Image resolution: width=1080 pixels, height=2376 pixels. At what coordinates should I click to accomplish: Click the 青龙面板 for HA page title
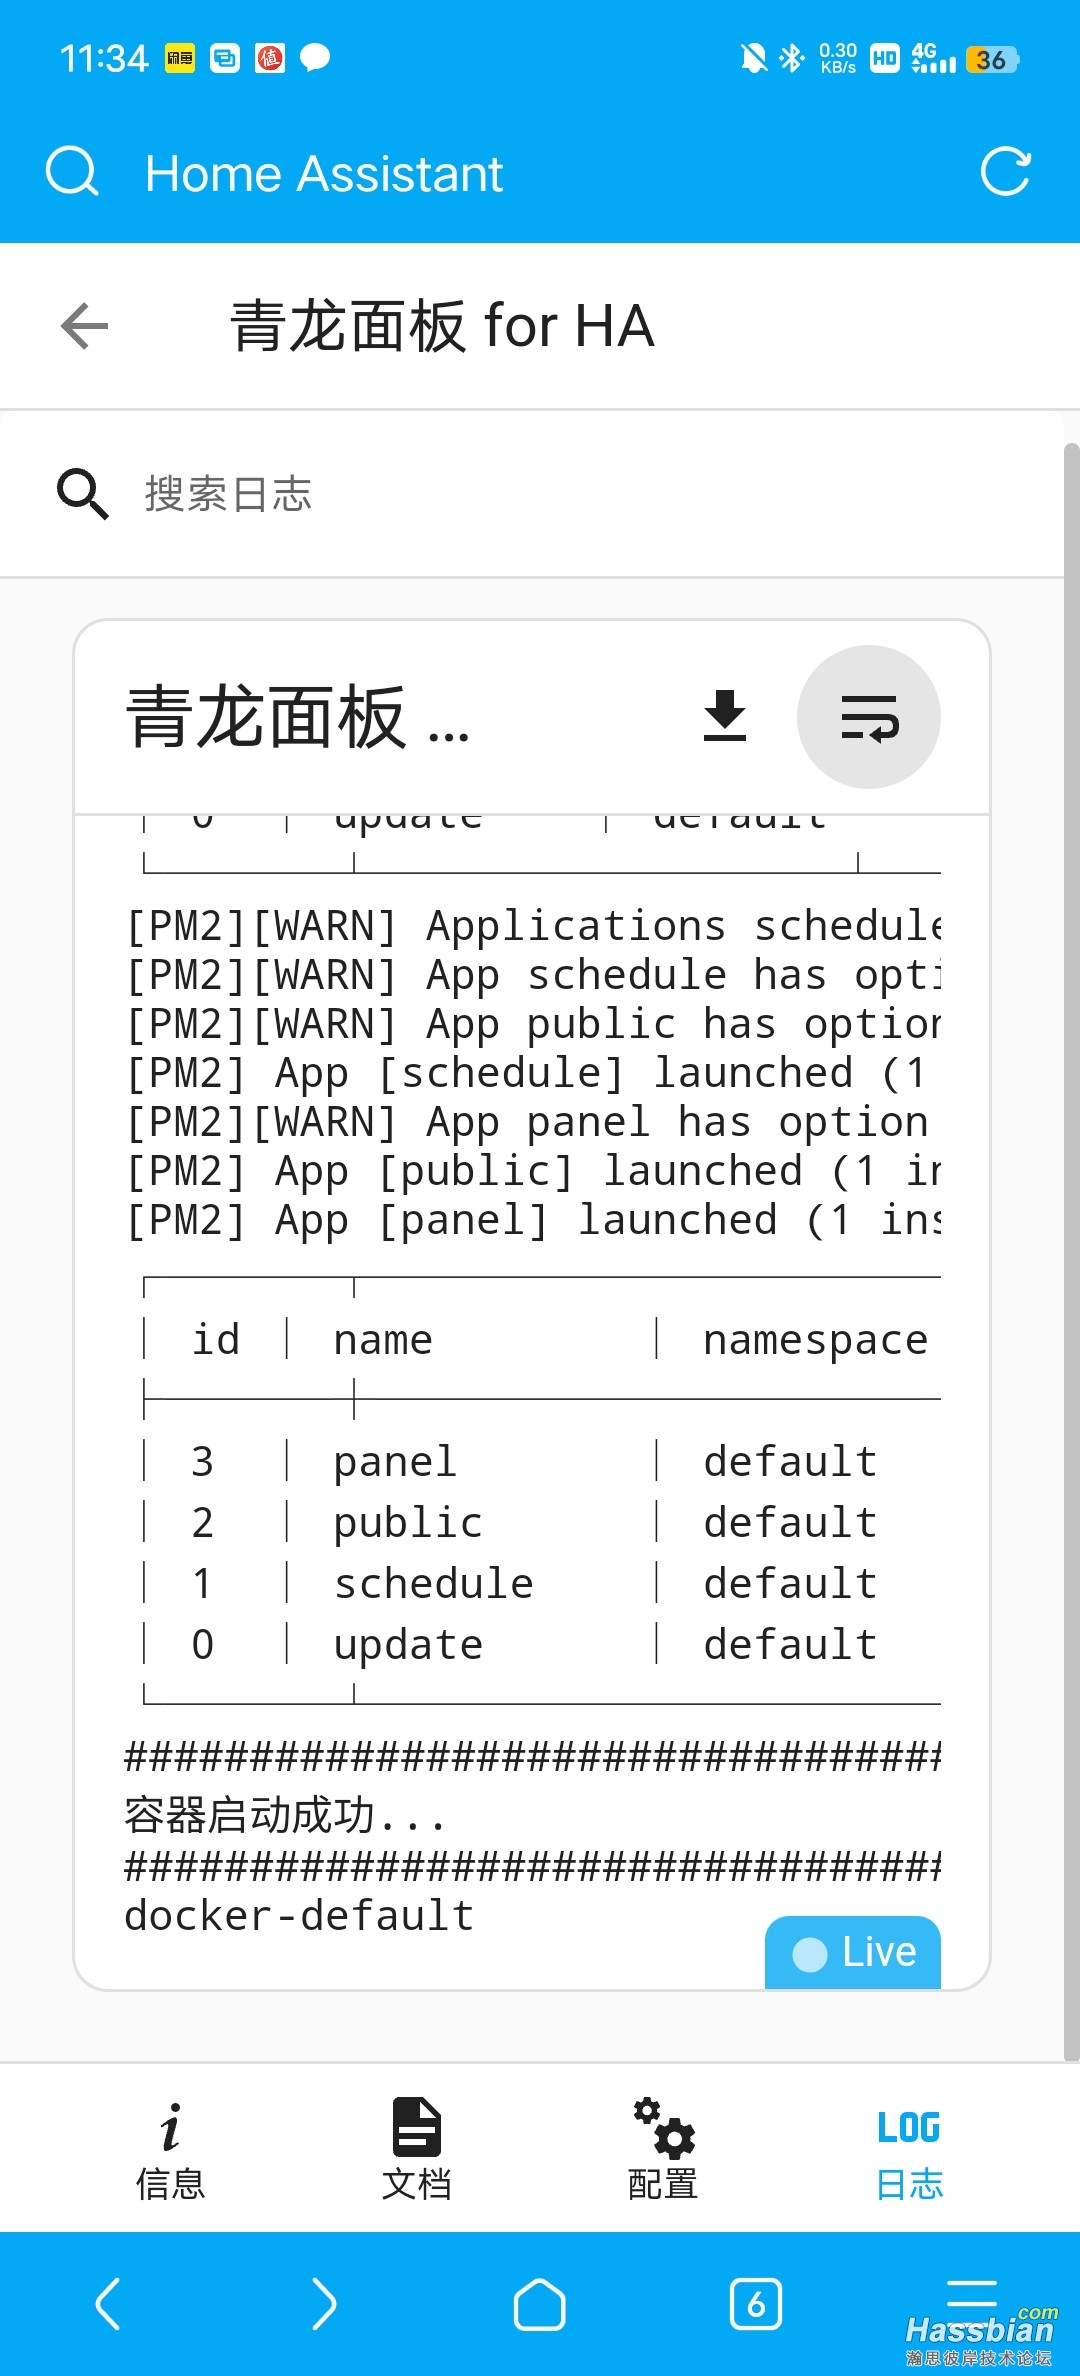(x=442, y=326)
